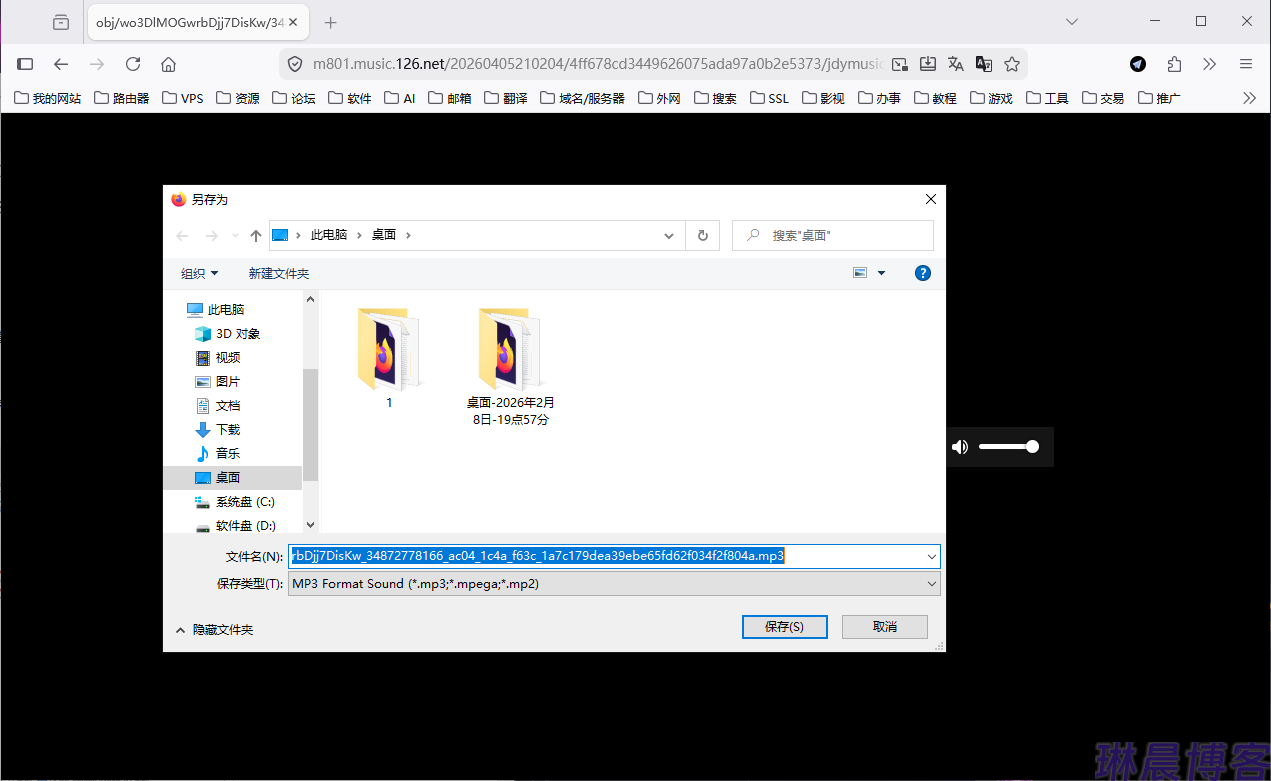Mute audio via the speaker icon
Viewport: 1271px width, 781px height.
(x=960, y=447)
